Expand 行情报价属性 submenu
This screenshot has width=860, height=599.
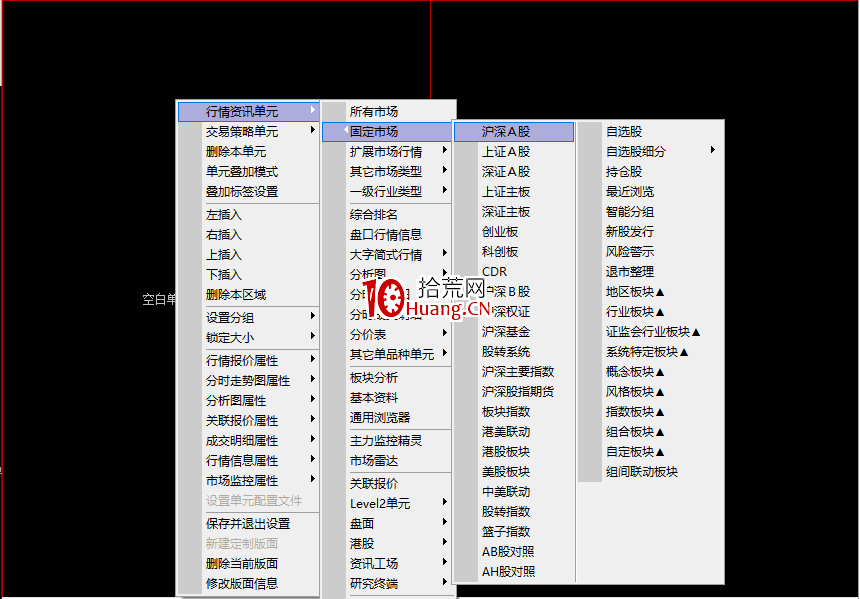pos(248,360)
